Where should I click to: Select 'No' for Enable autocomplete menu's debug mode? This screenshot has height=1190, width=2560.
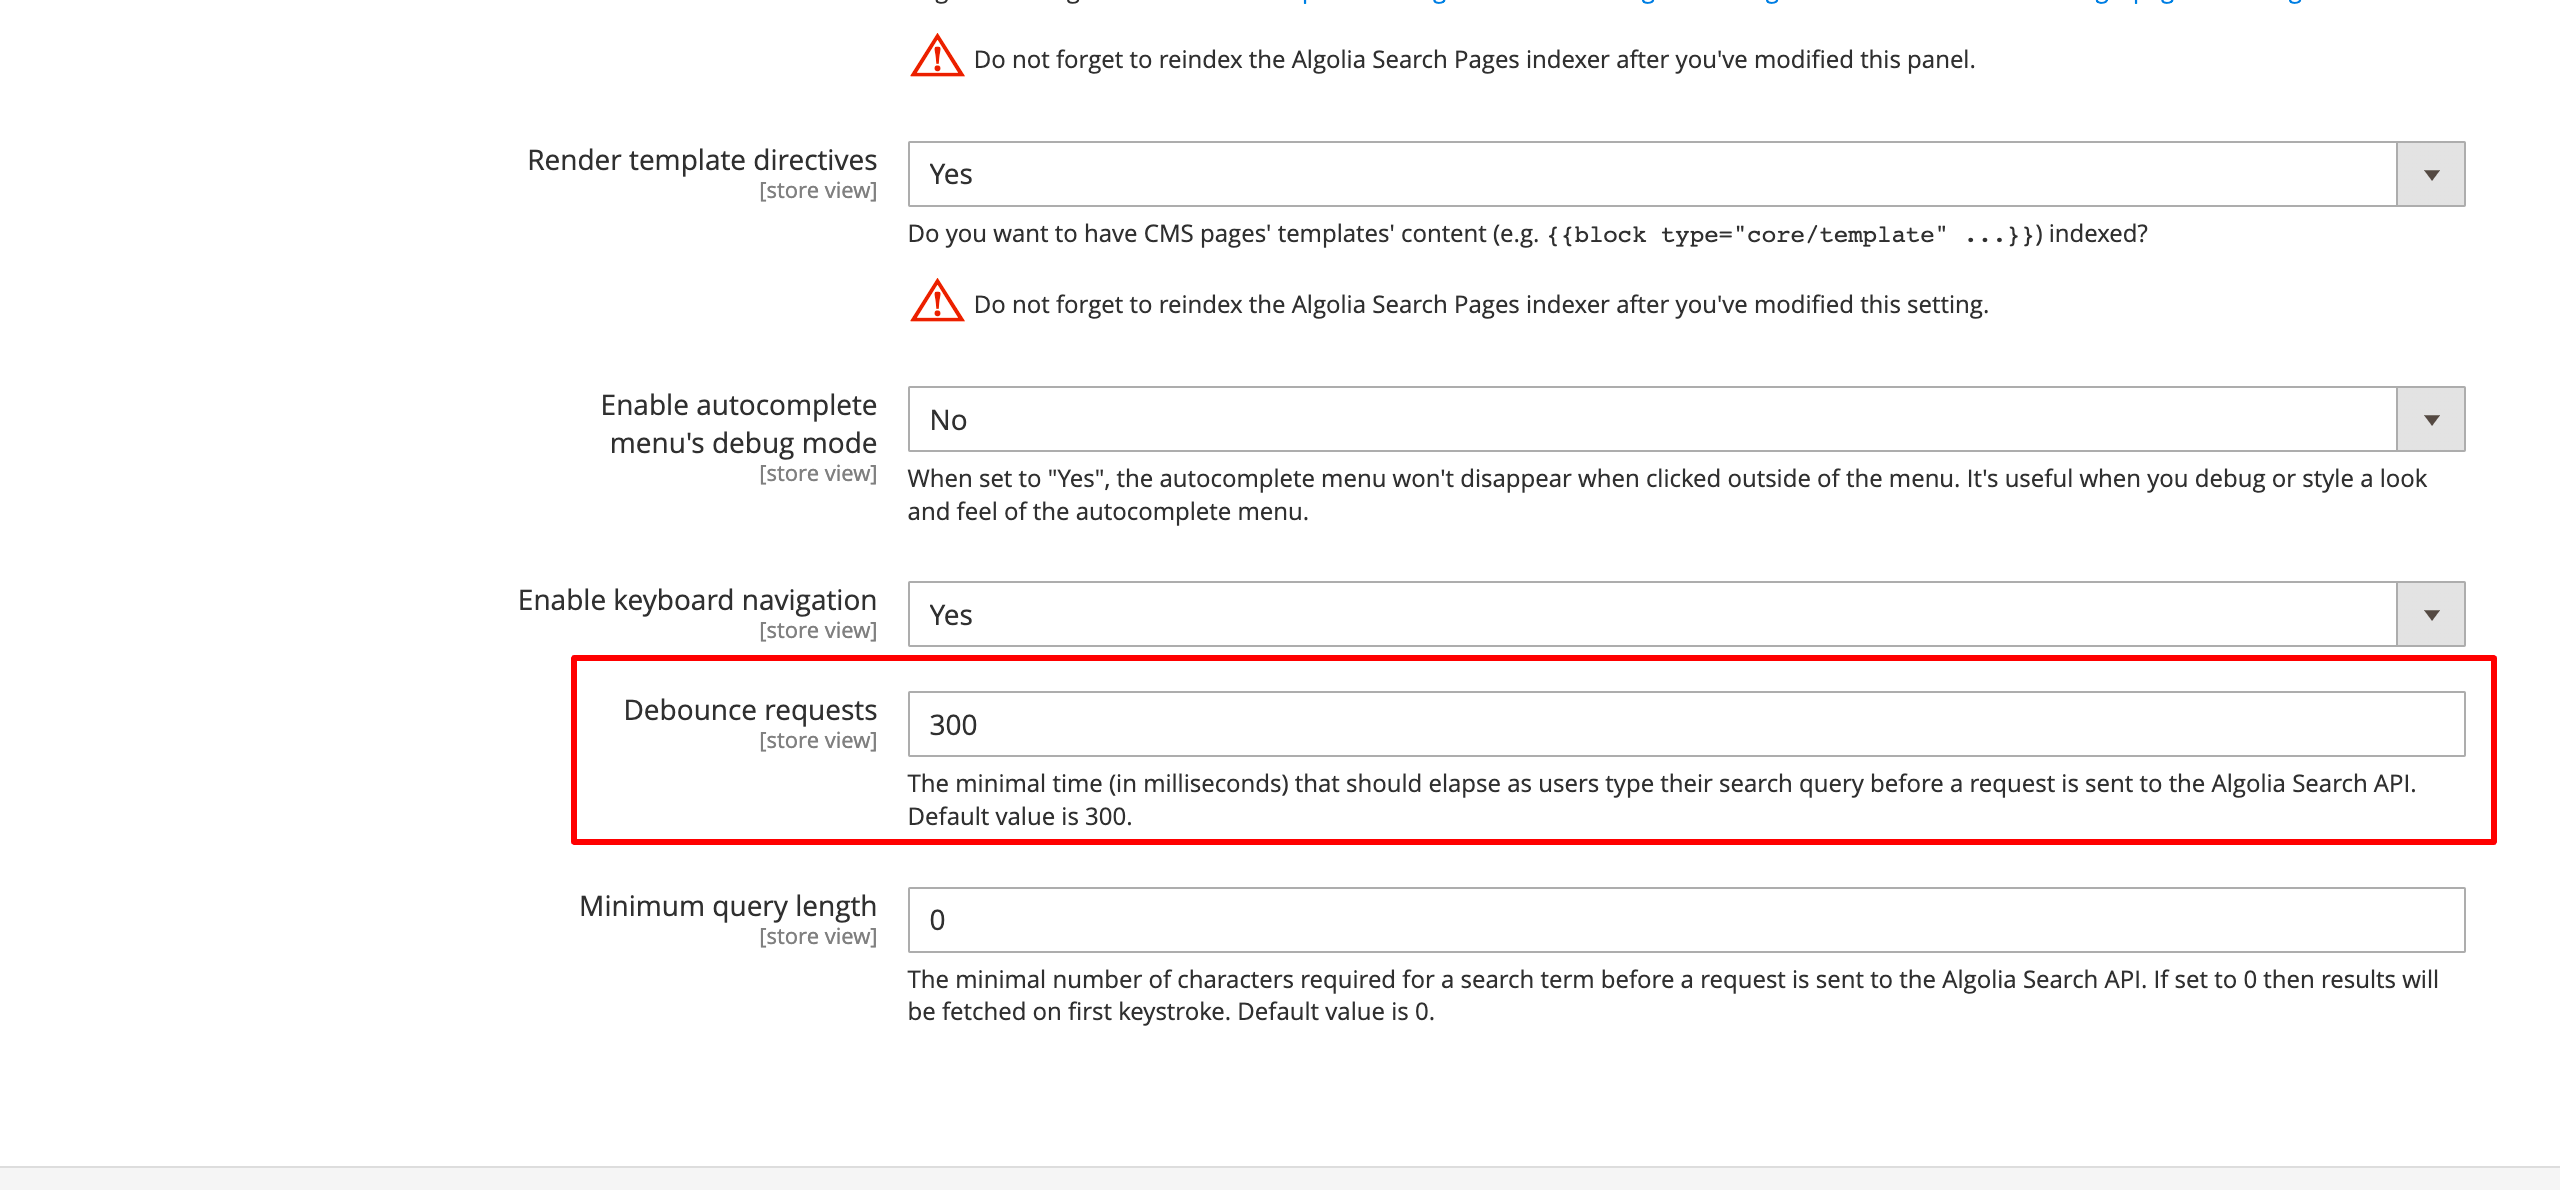[1690, 420]
